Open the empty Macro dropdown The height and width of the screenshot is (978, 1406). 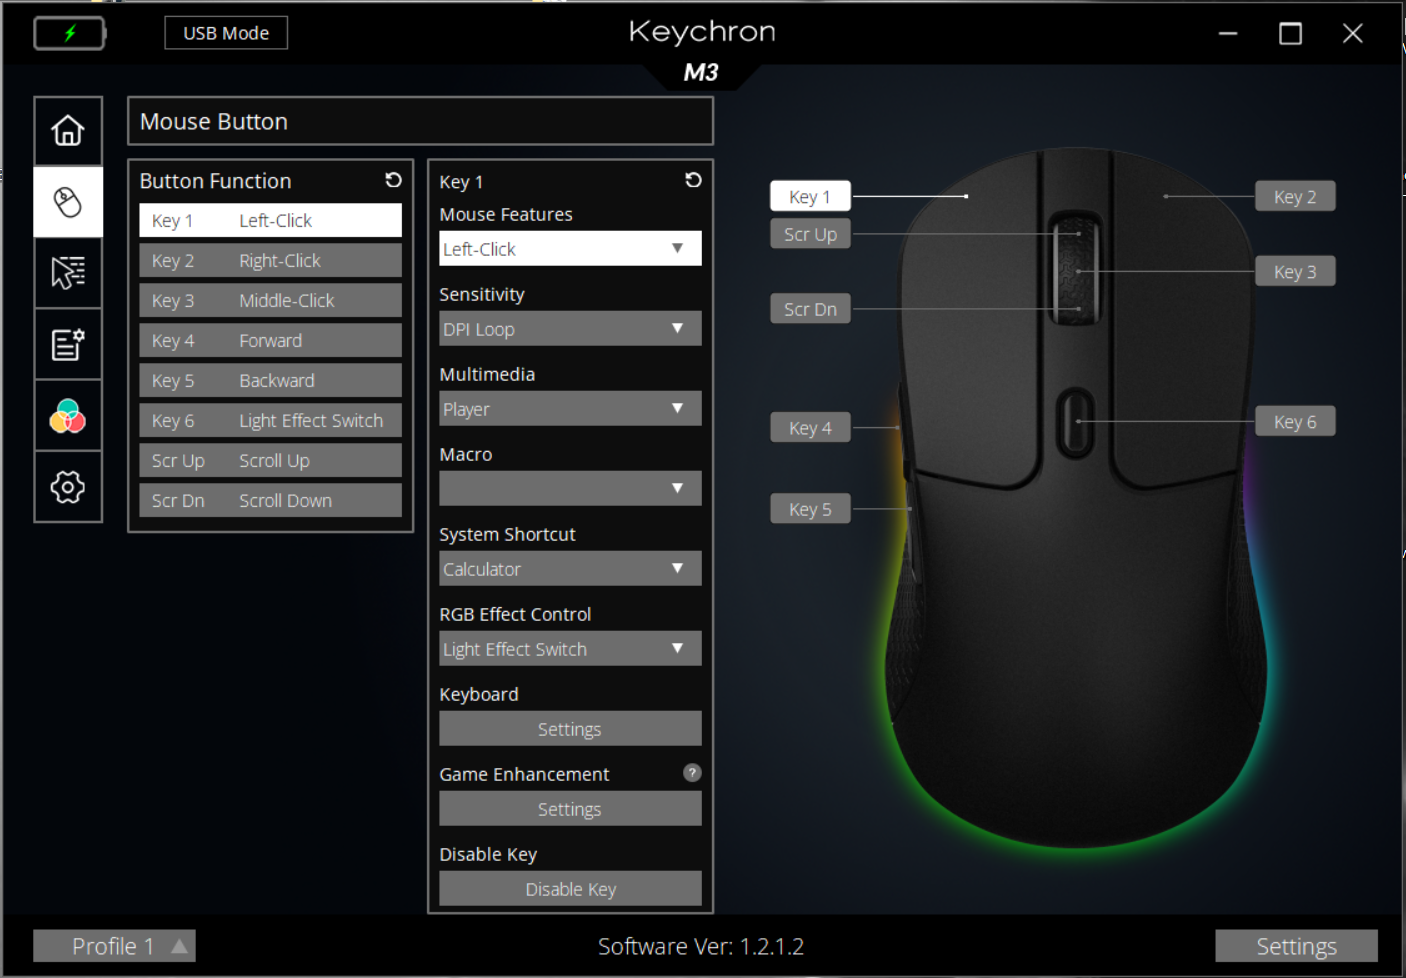tap(570, 489)
